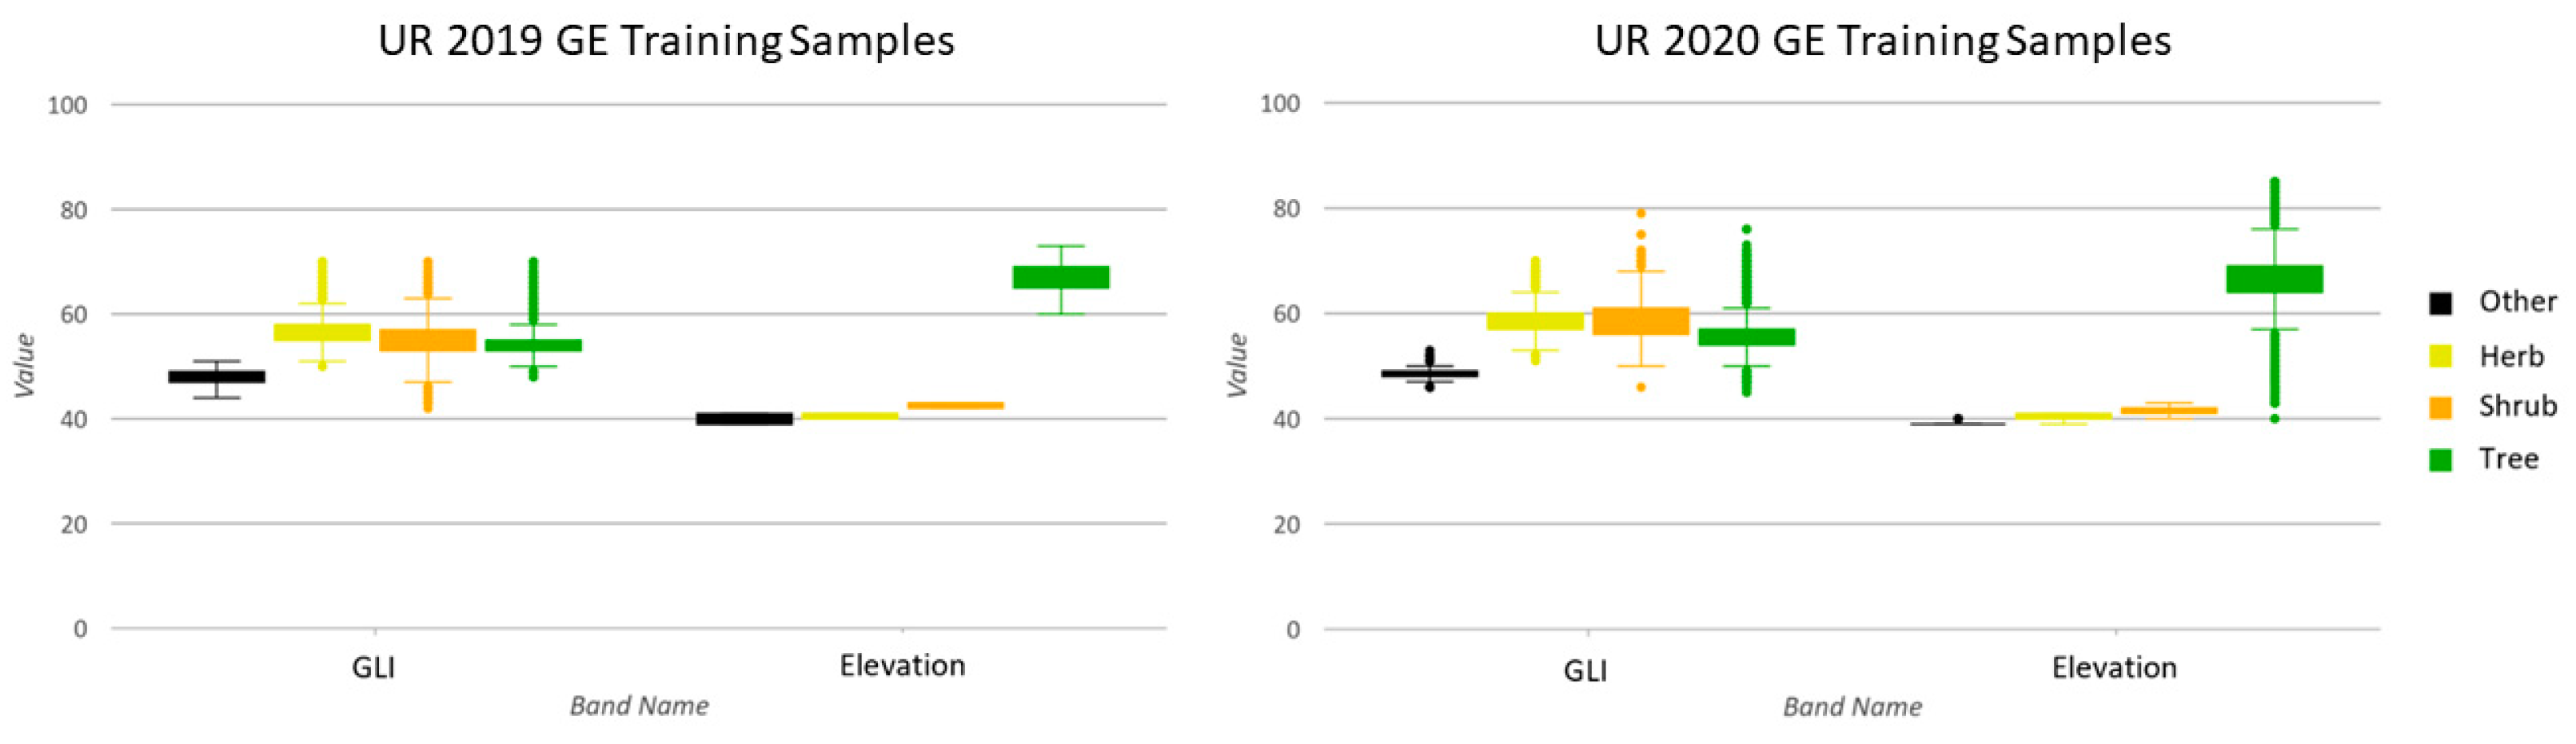The width and height of the screenshot is (2576, 744).
Task: Select green Tree Elevation box in 2019 chart
Action: (1060, 277)
